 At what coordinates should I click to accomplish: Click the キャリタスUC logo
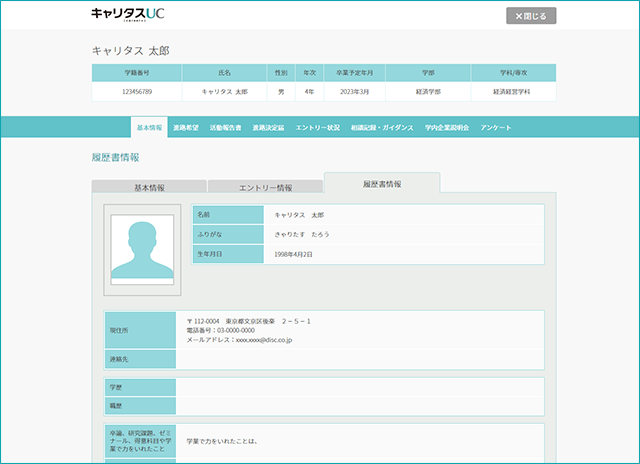[x=127, y=14]
